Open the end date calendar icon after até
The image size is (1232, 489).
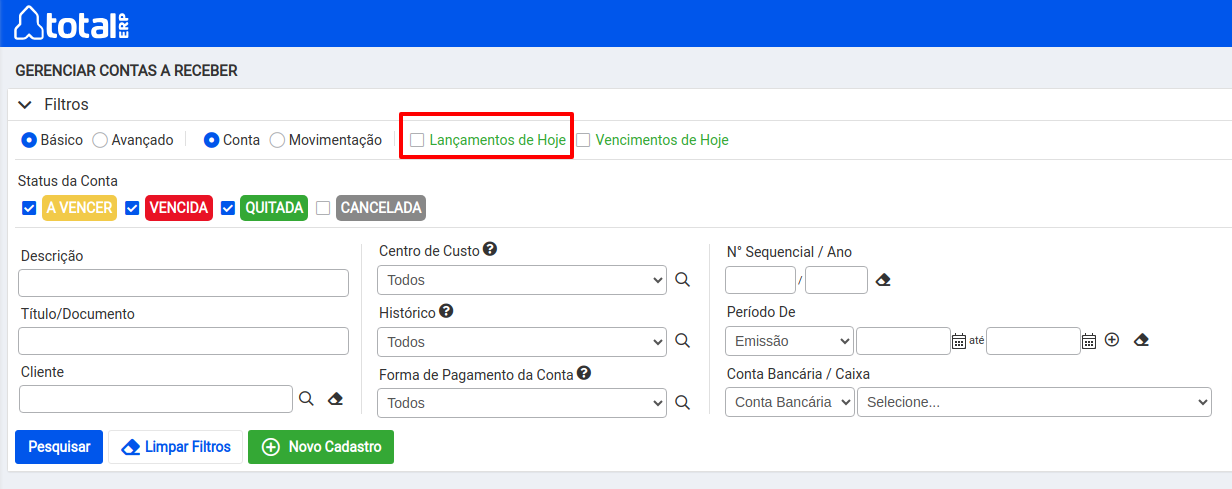pyautogui.click(x=1089, y=341)
